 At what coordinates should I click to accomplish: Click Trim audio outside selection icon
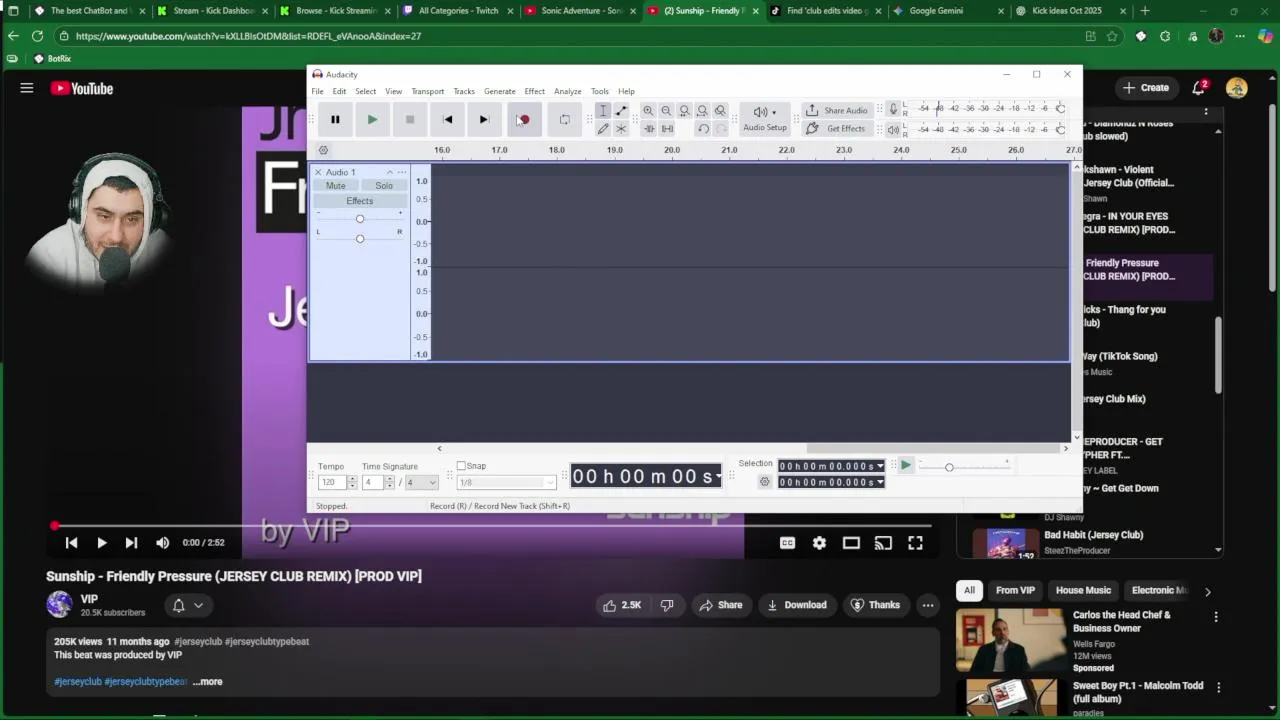tap(648, 129)
